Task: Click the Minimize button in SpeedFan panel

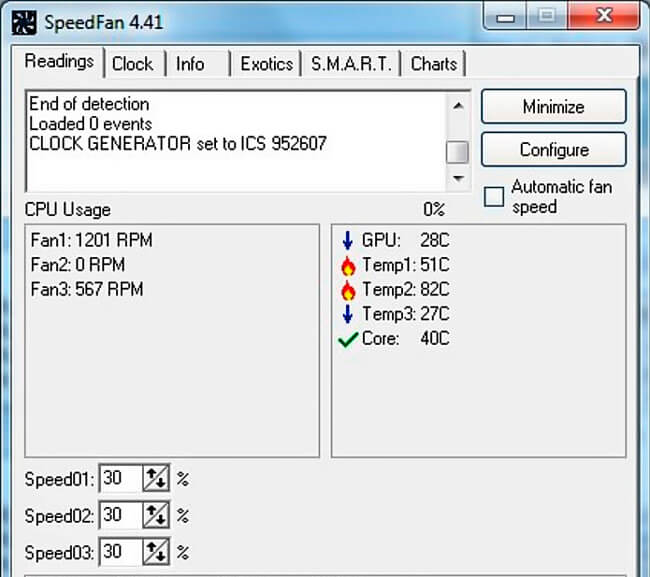Action: point(553,107)
